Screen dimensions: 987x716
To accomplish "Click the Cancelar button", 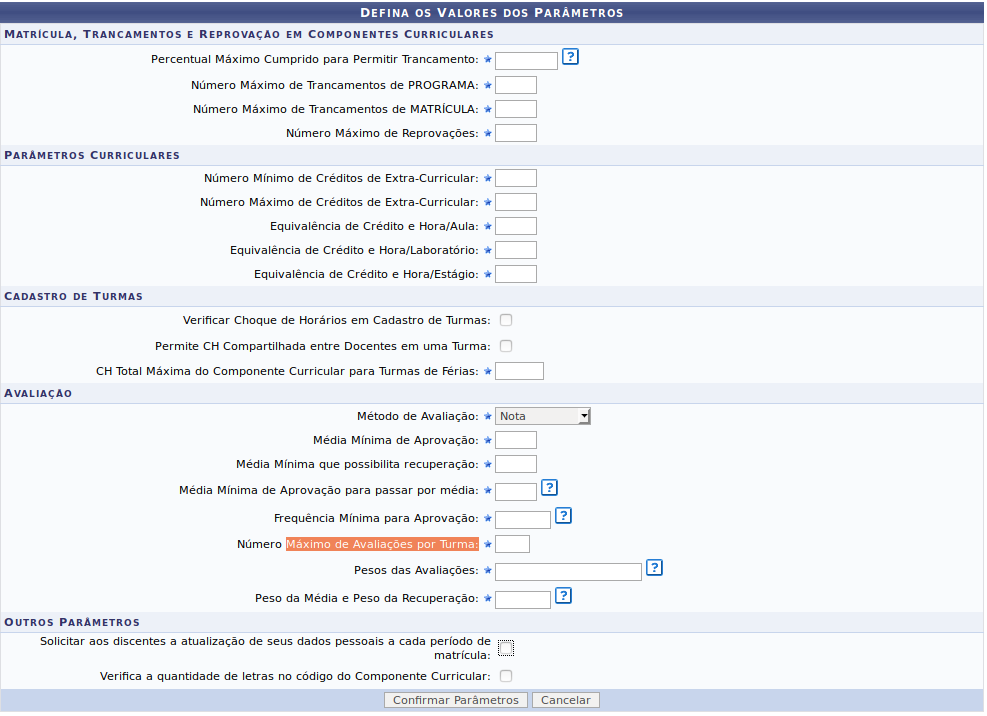I will point(565,700).
